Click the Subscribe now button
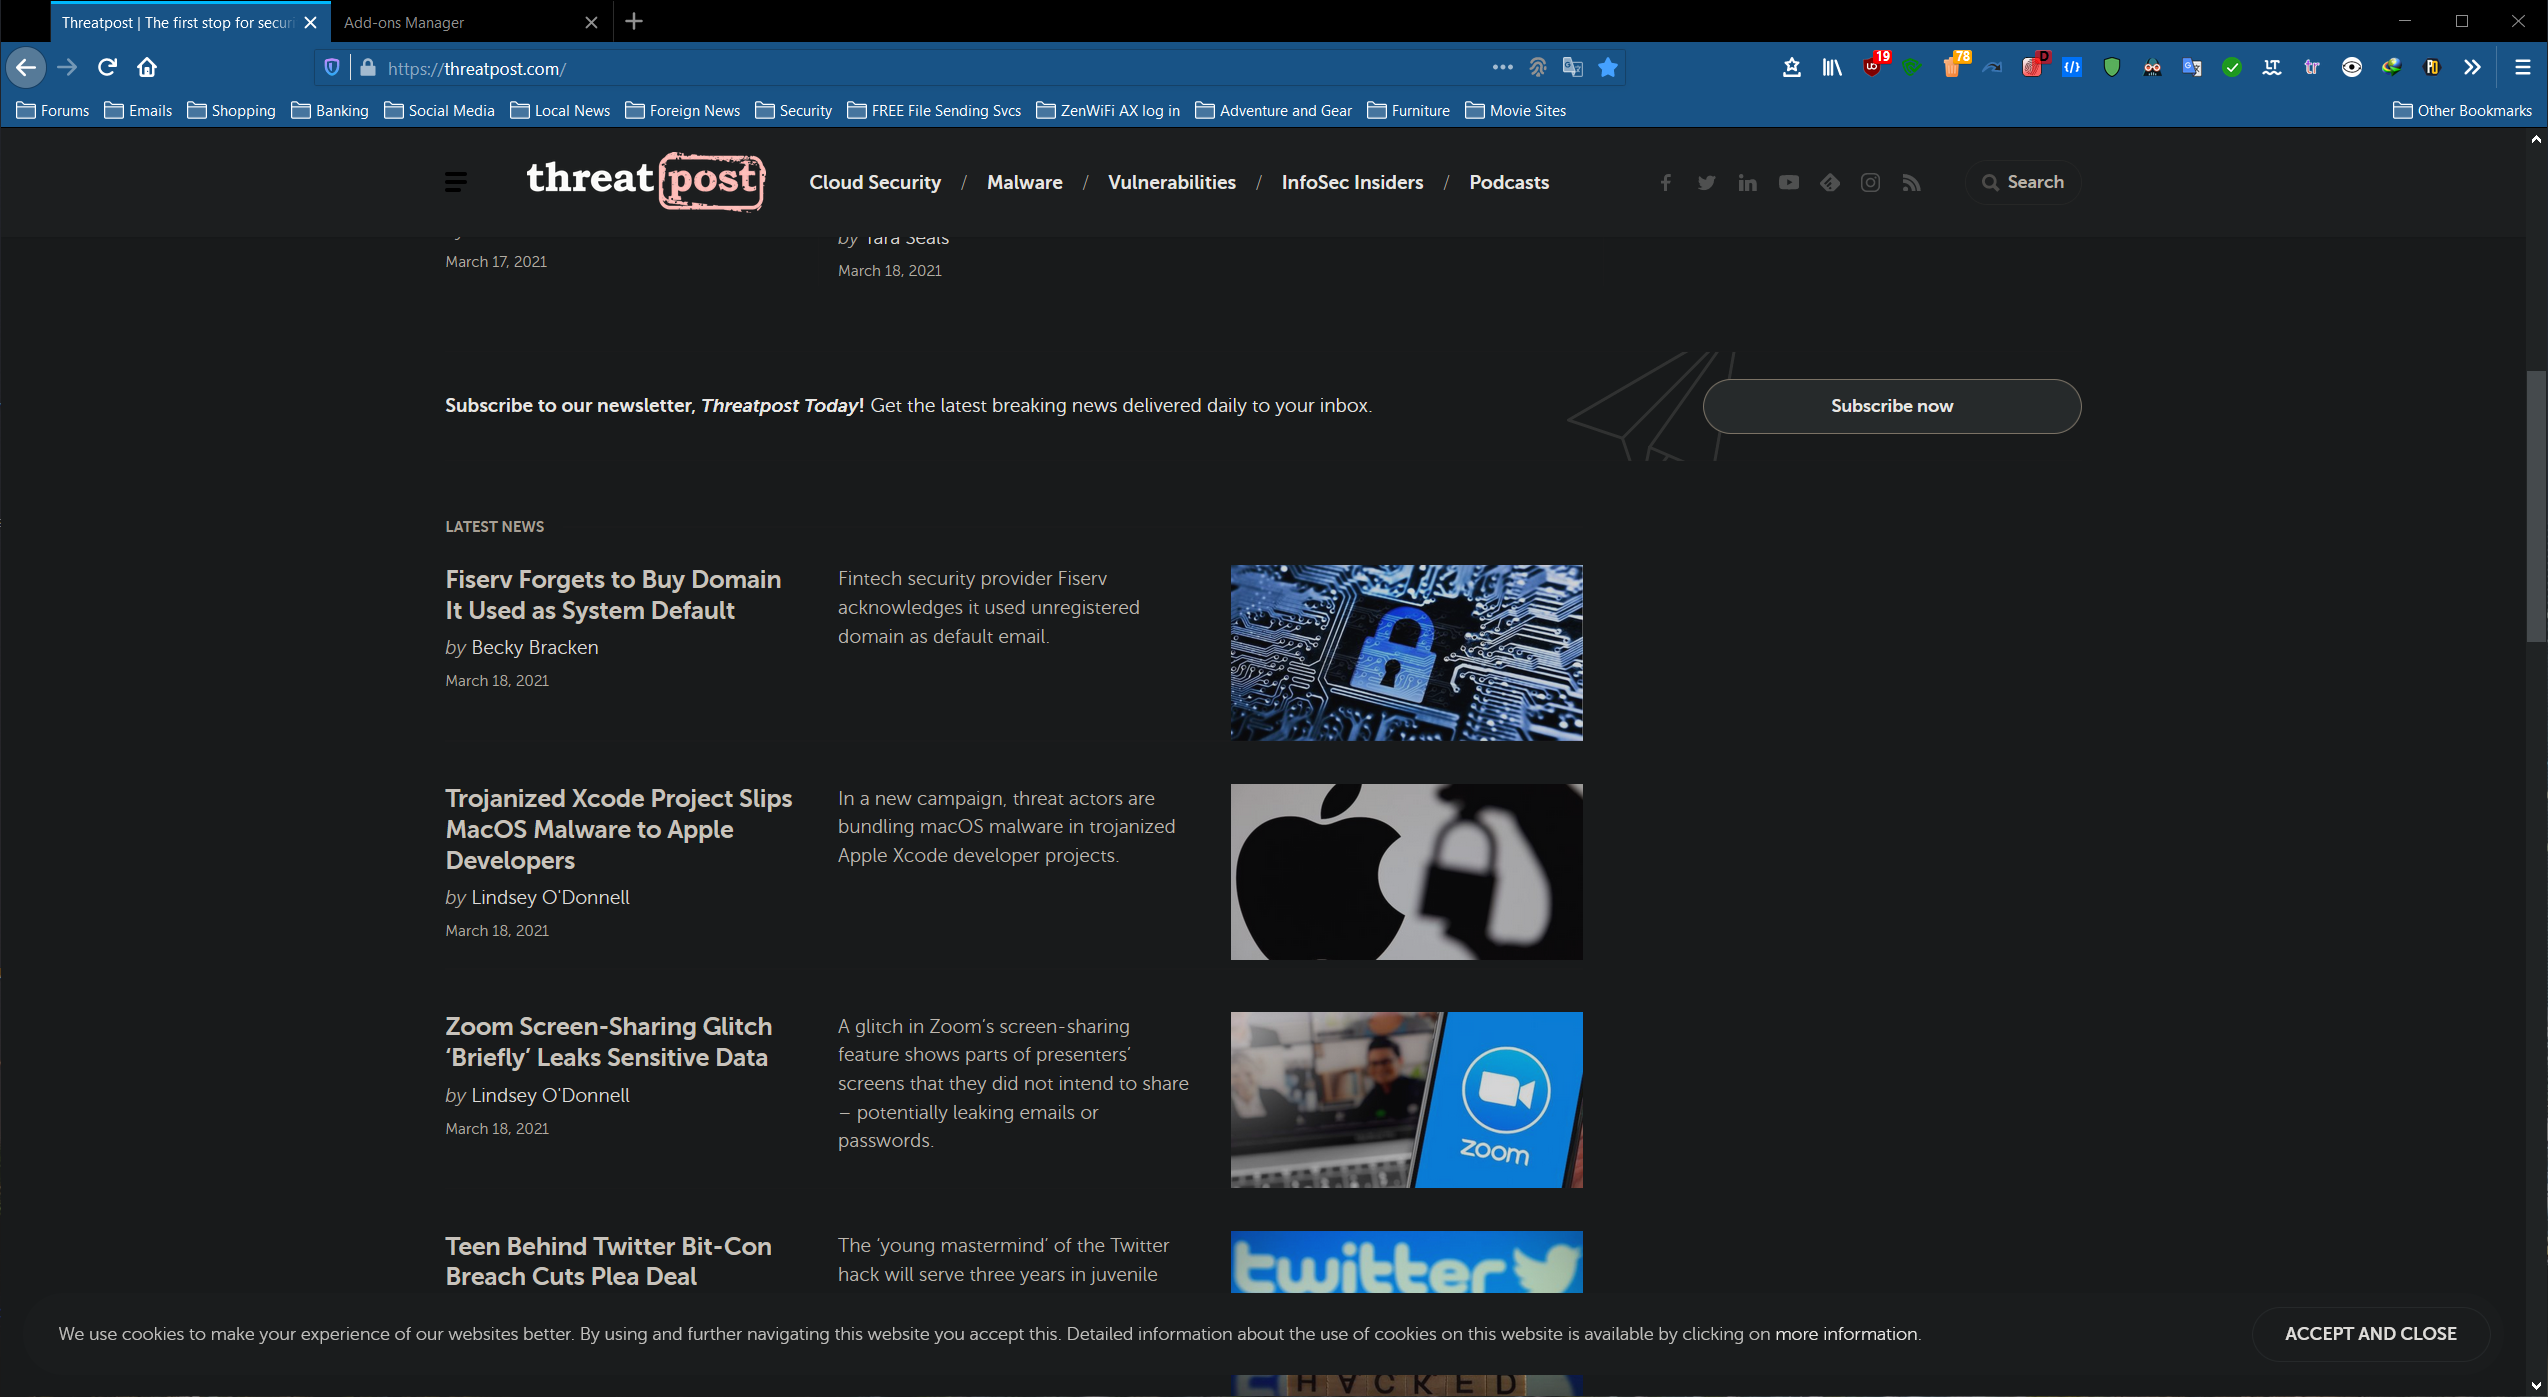 click(x=1891, y=406)
